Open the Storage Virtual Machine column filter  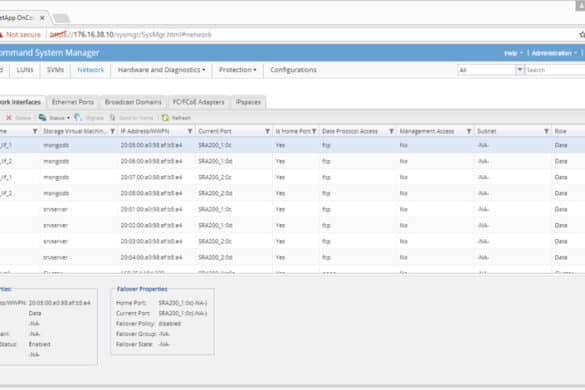[x=112, y=131]
